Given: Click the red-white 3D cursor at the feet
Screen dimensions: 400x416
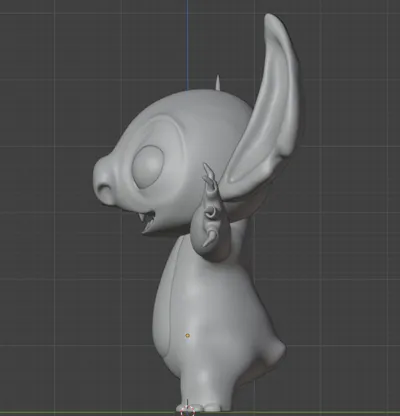Looking at the screenshot, I should (x=188, y=411).
